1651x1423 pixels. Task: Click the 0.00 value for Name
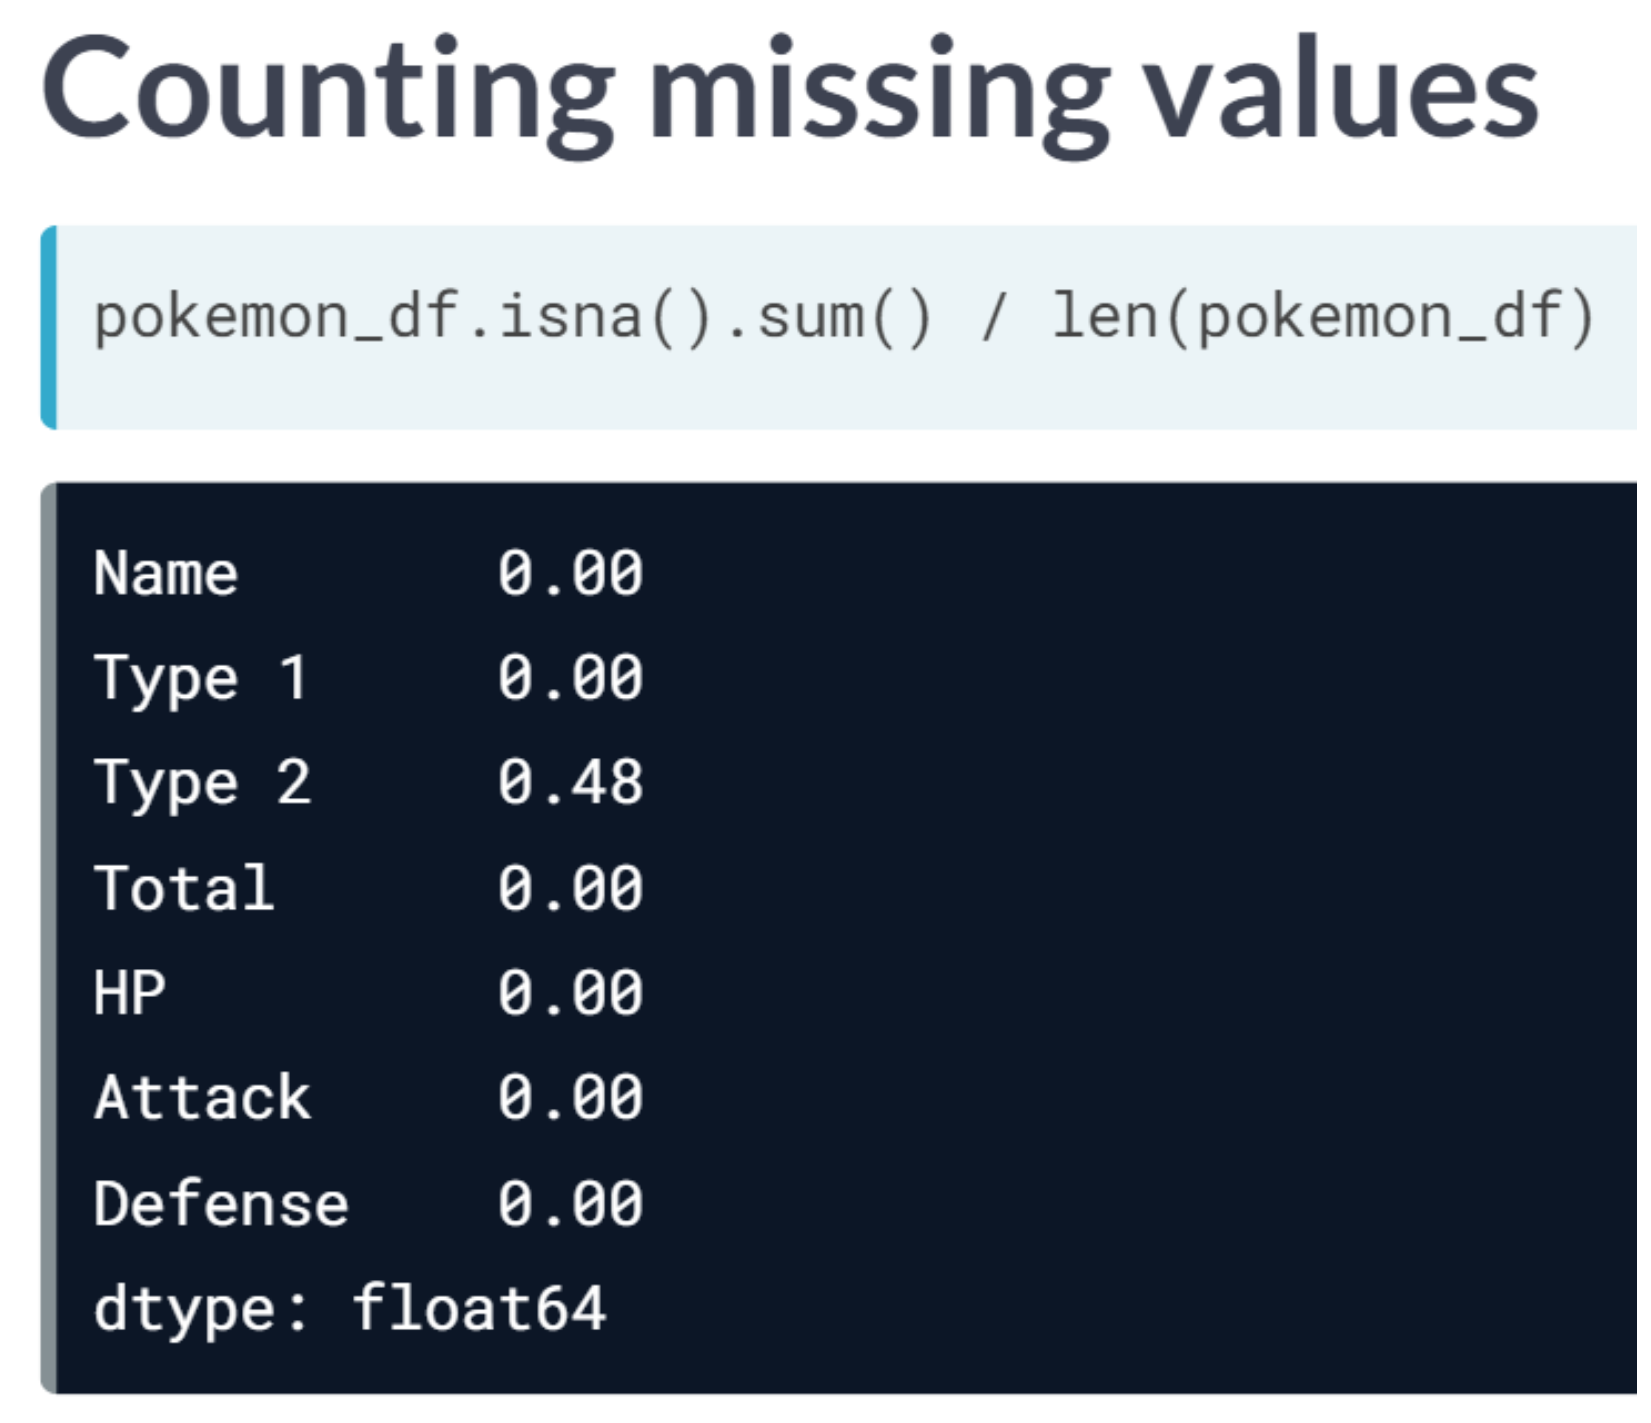(570, 574)
